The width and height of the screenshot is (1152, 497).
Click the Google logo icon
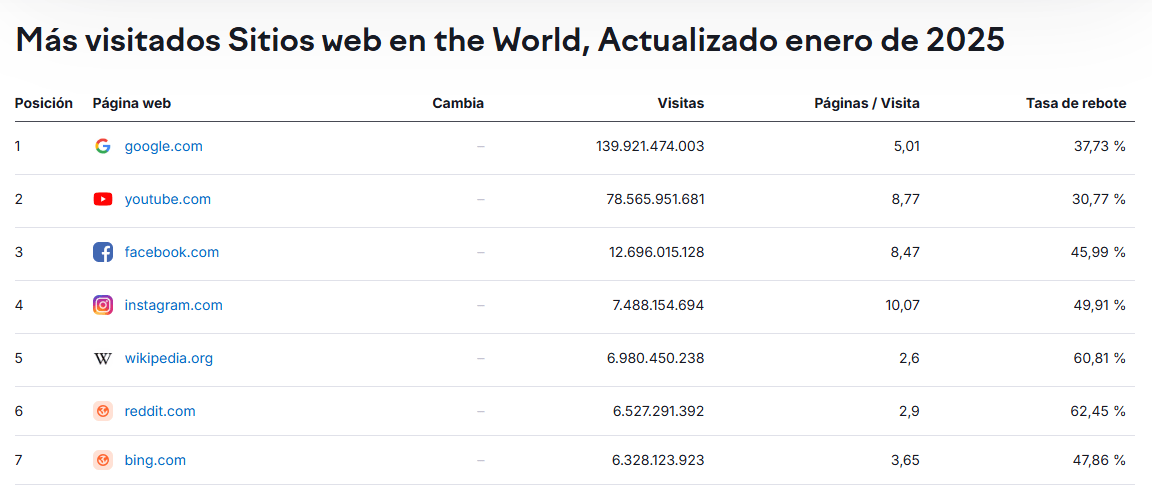[x=102, y=146]
